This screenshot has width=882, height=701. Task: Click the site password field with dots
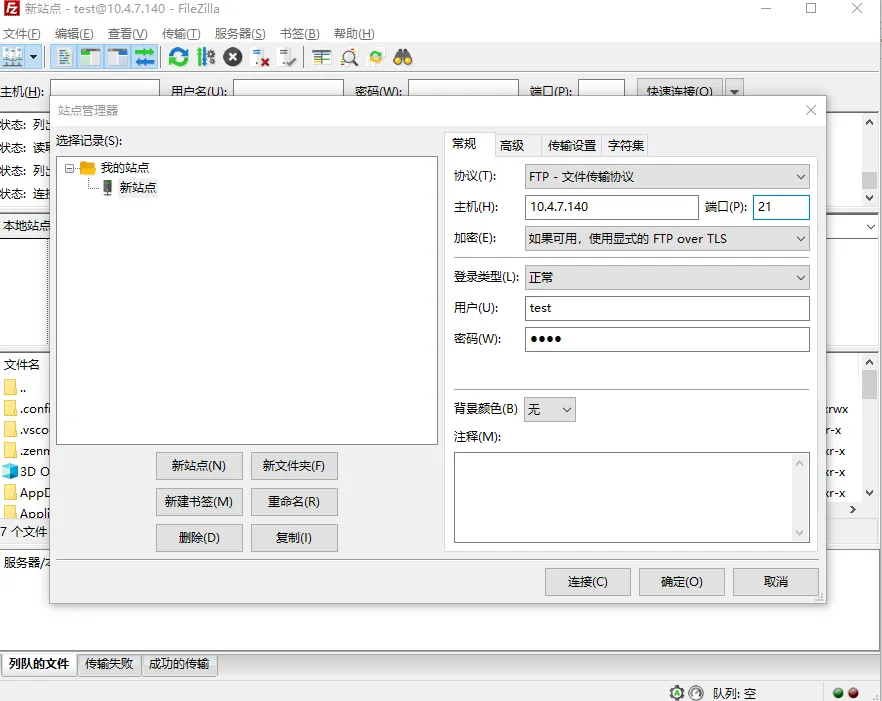coord(667,339)
